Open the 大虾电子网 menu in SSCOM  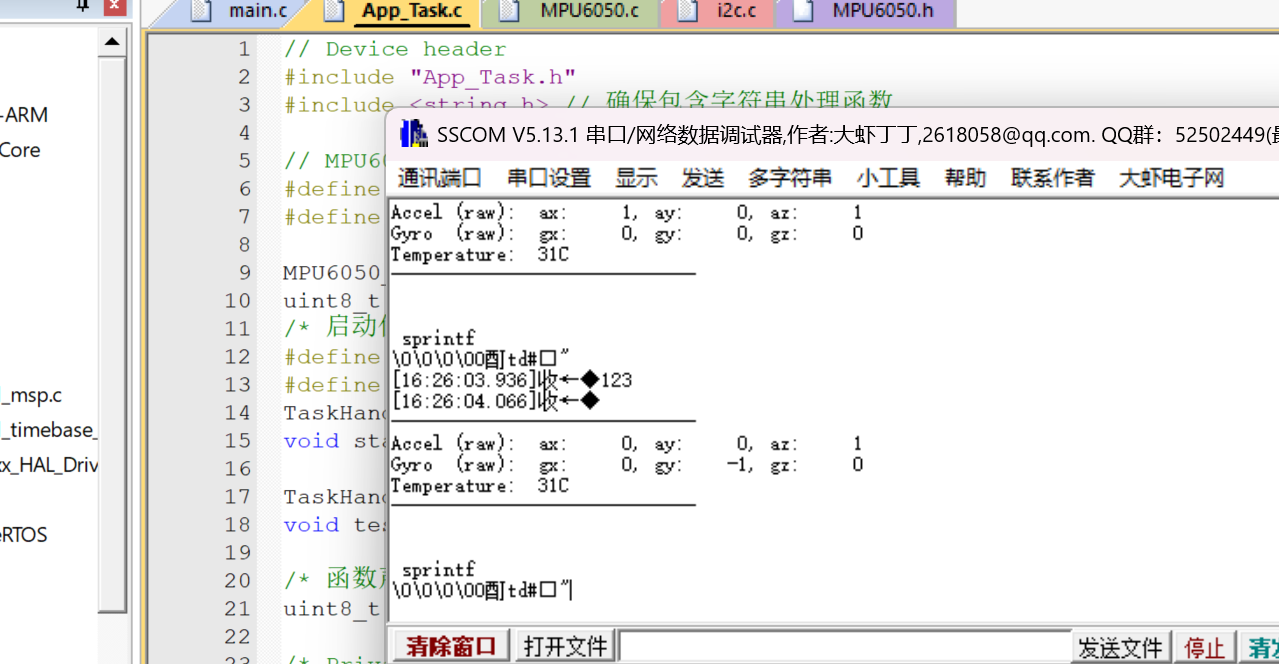click(1171, 178)
